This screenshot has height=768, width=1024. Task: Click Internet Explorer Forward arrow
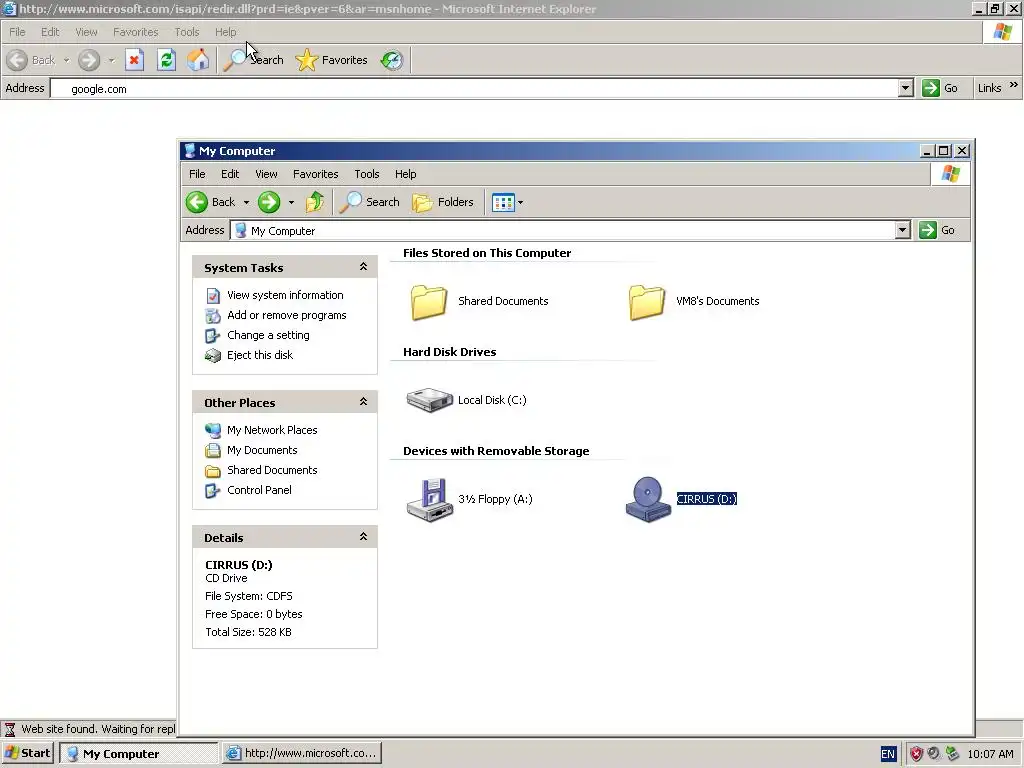coord(89,60)
